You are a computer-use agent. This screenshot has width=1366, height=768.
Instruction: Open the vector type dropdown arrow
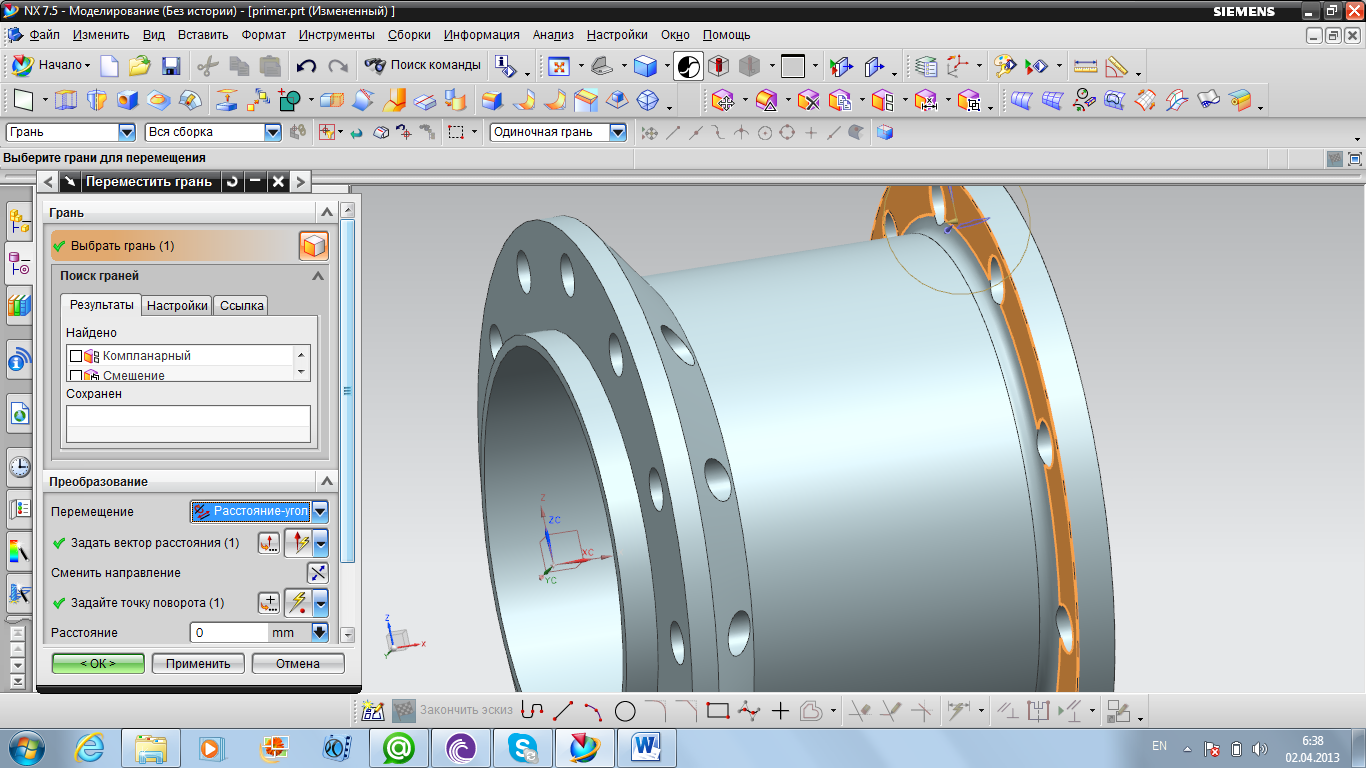321,543
